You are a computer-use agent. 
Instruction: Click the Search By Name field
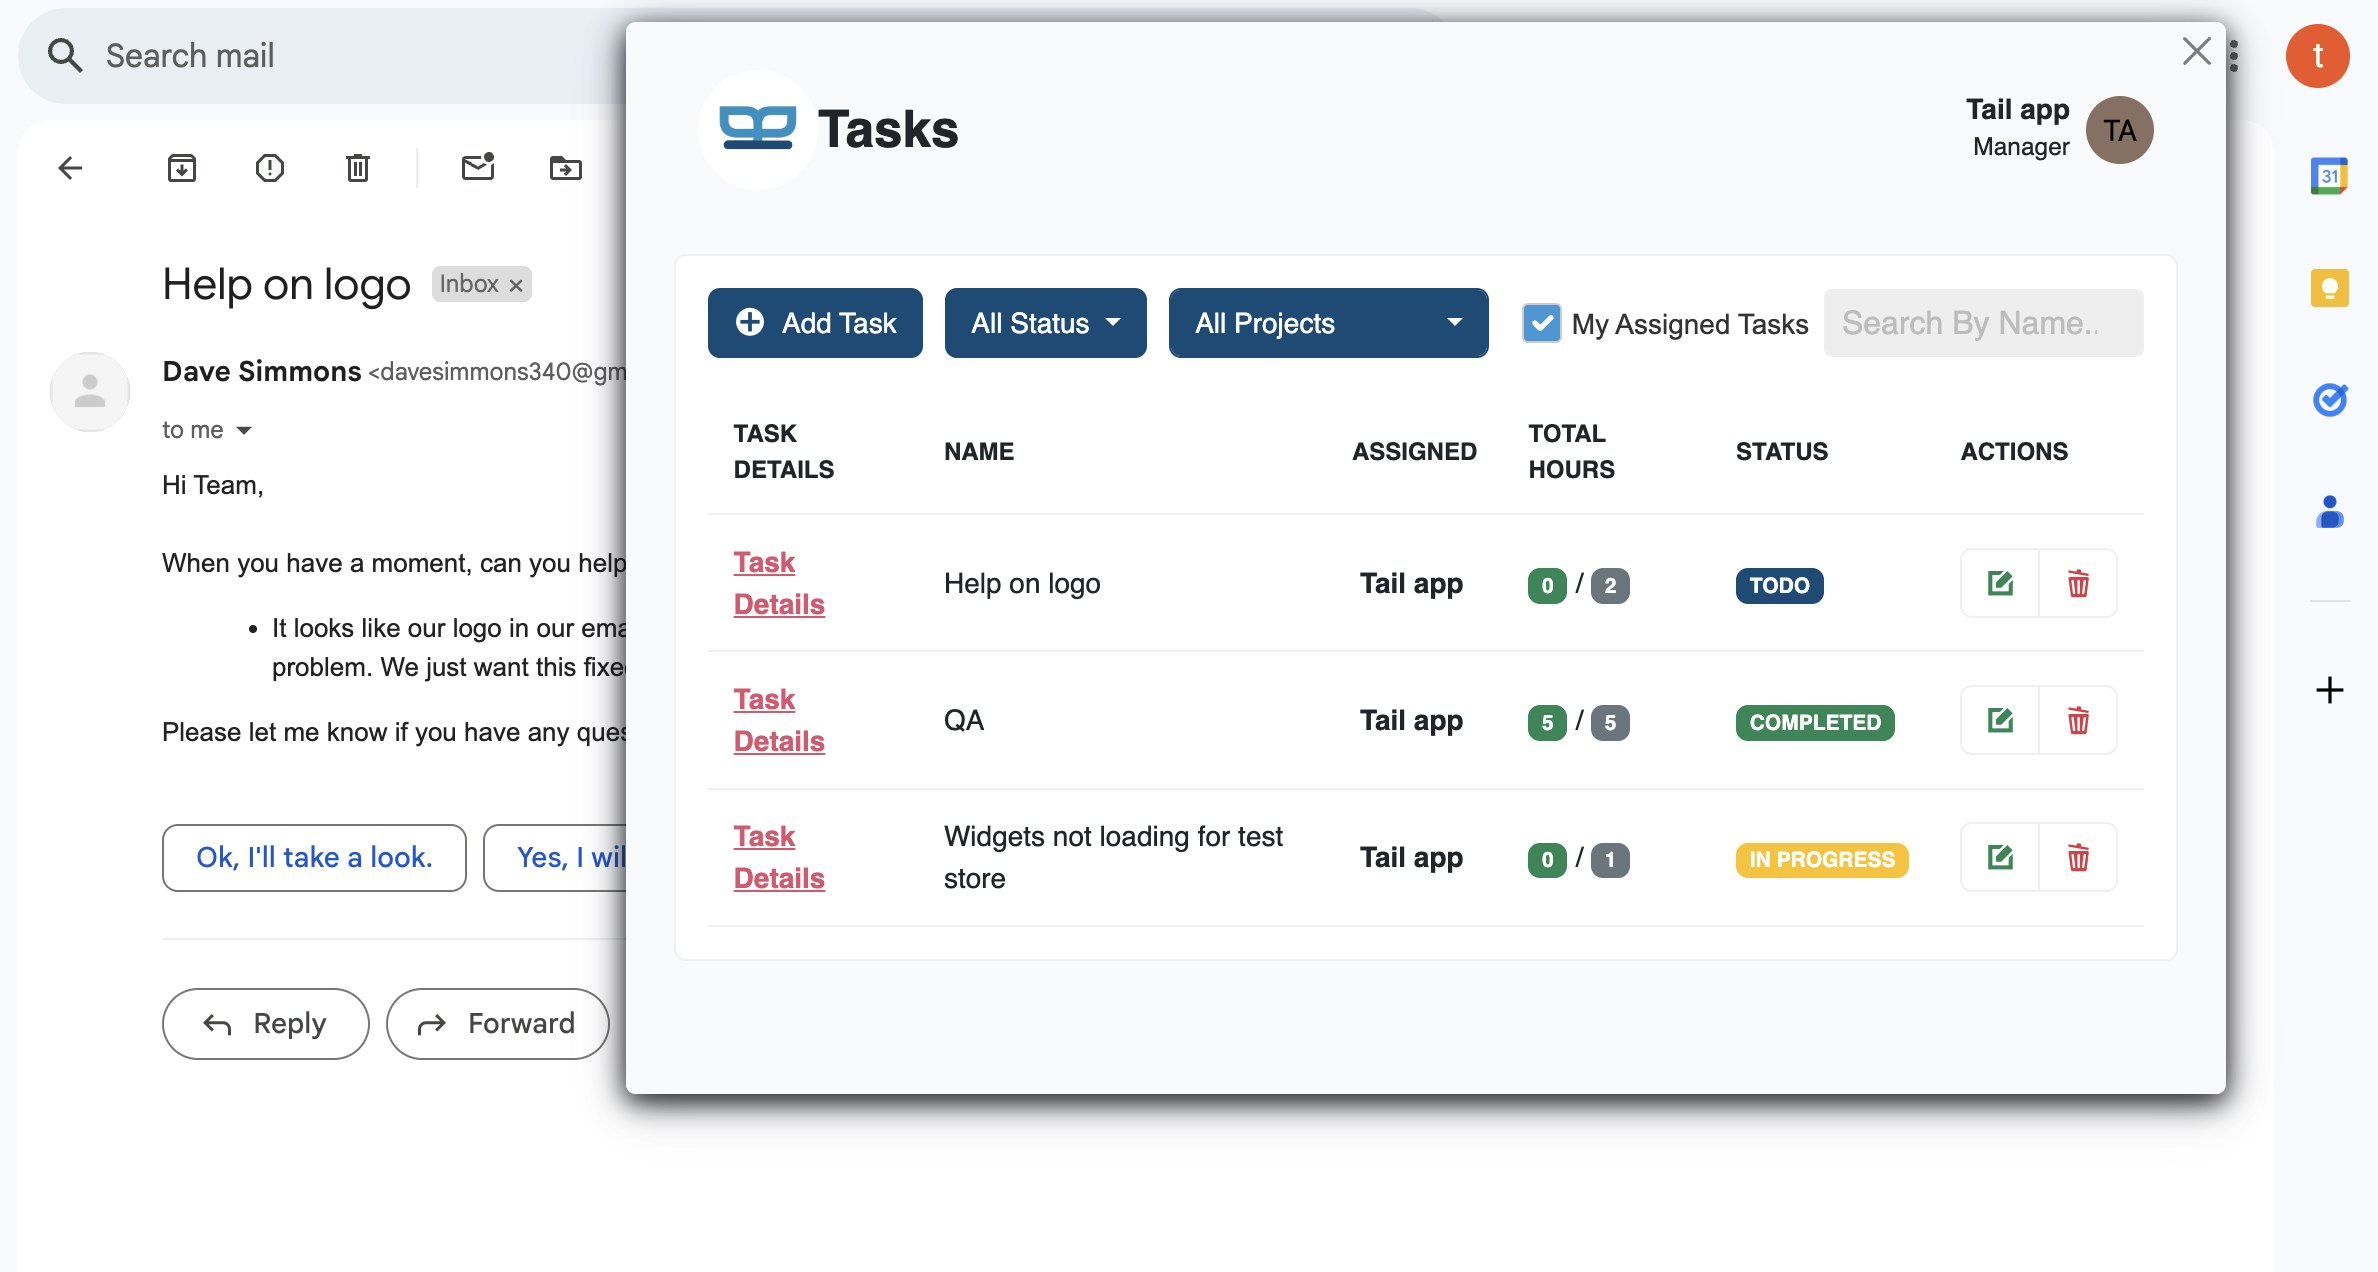(1983, 323)
